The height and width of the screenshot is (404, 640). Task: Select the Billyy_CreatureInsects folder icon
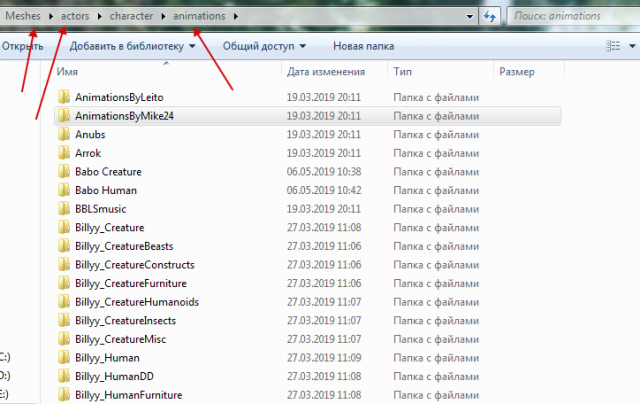(x=65, y=321)
